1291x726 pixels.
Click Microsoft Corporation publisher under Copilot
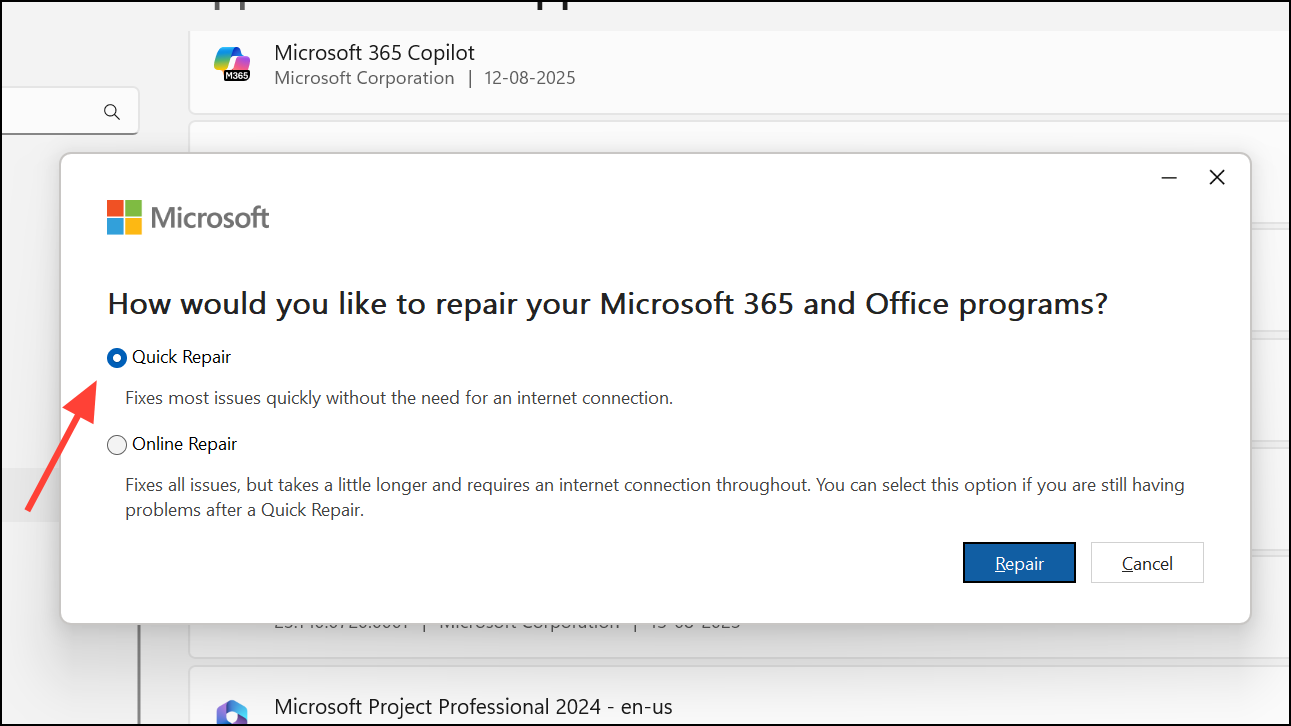pos(364,78)
